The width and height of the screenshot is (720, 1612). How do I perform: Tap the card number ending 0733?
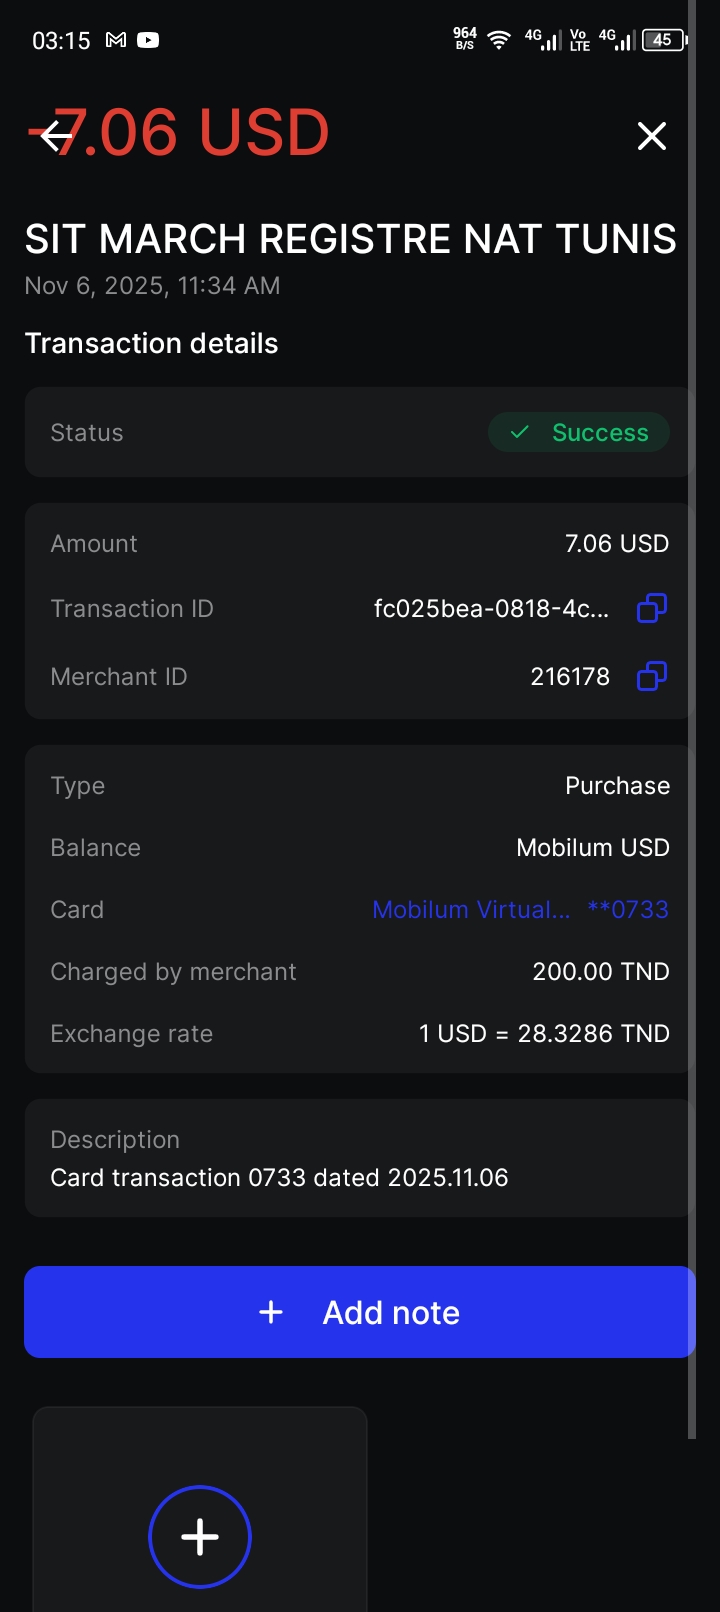coord(628,909)
